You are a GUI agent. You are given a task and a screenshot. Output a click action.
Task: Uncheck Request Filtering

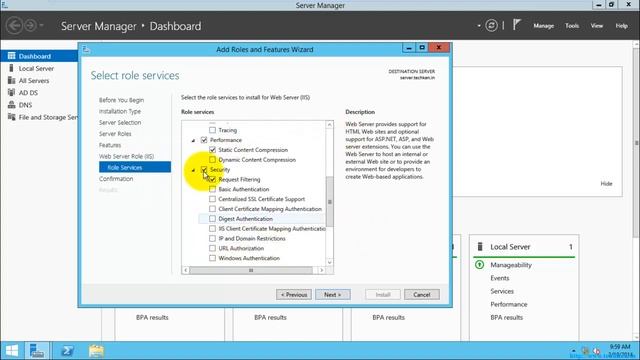click(x=212, y=179)
